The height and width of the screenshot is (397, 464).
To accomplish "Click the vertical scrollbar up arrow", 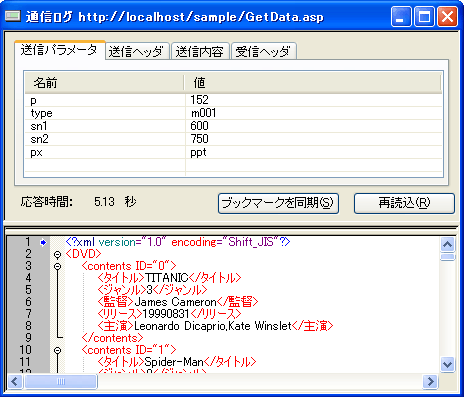I will pos(447,245).
